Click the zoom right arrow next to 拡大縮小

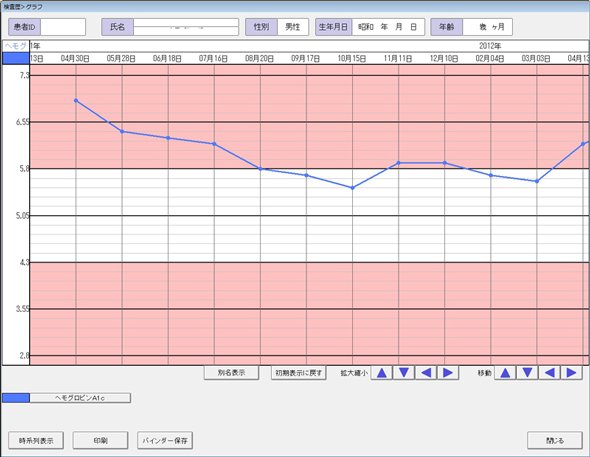[448, 373]
